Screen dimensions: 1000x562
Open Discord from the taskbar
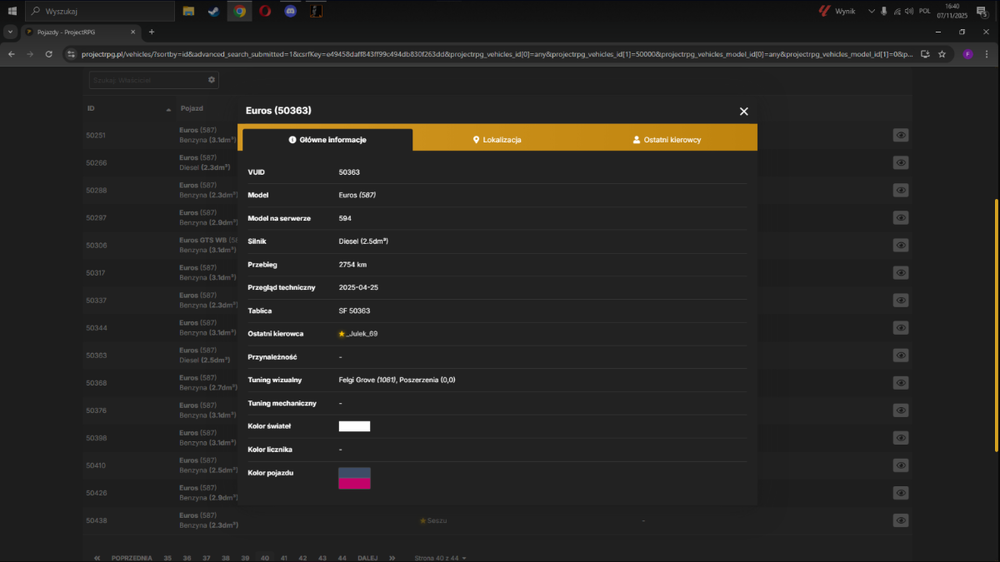click(x=290, y=11)
